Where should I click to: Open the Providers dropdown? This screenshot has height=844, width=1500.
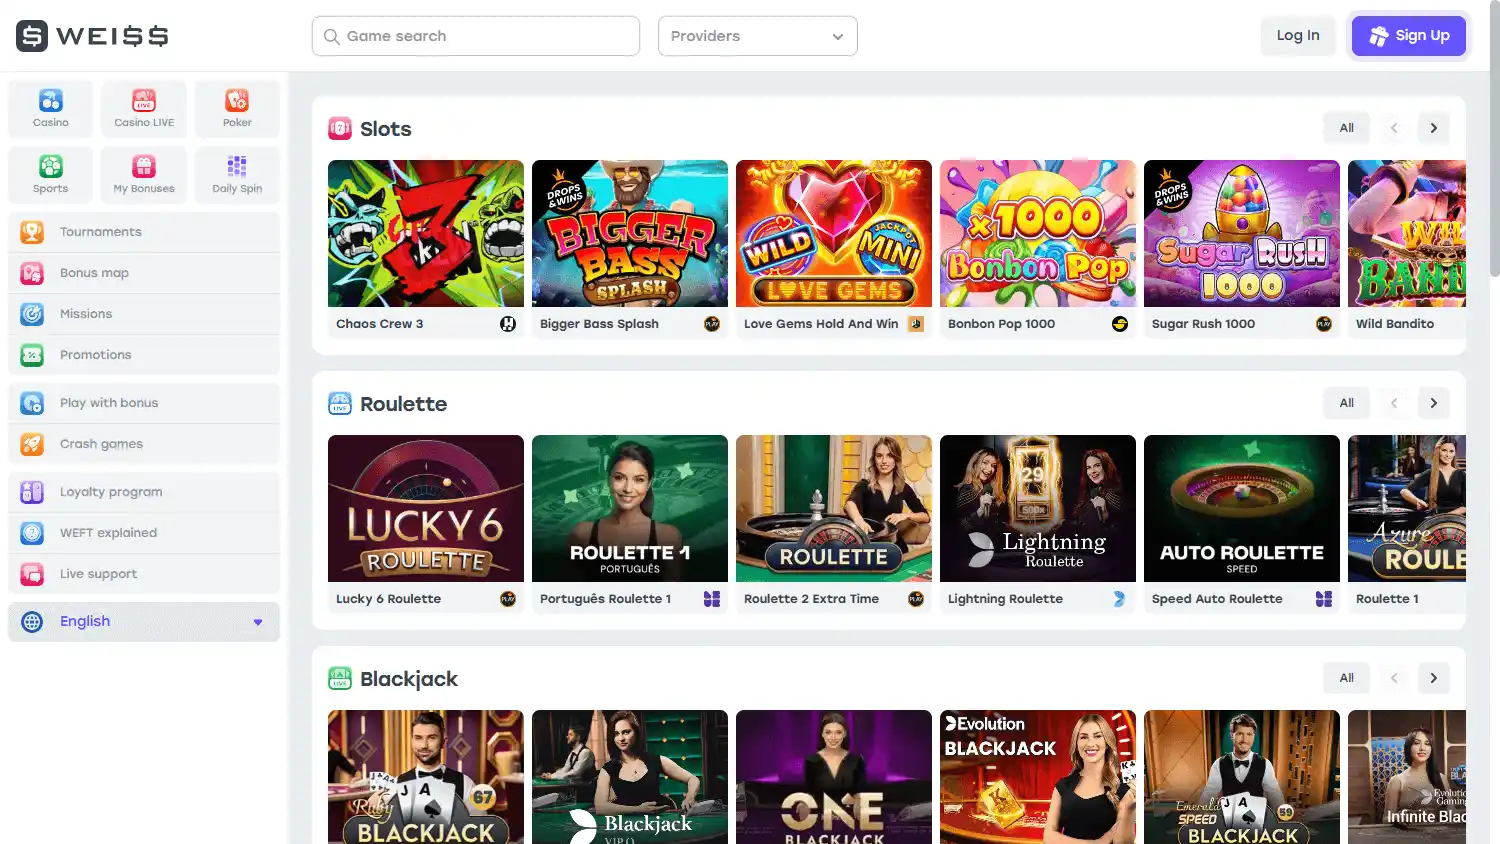click(757, 36)
